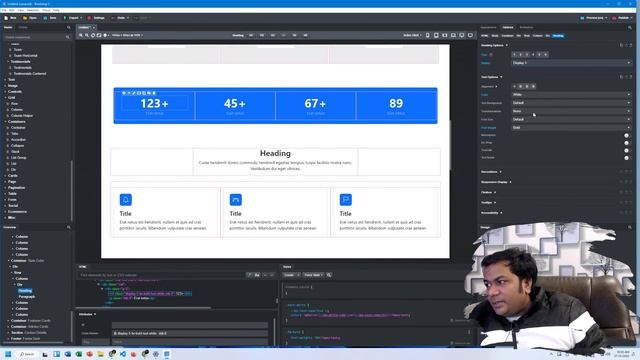Expand the Tooltips options section
The width and height of the screenshot is (640, 360).
489,202
